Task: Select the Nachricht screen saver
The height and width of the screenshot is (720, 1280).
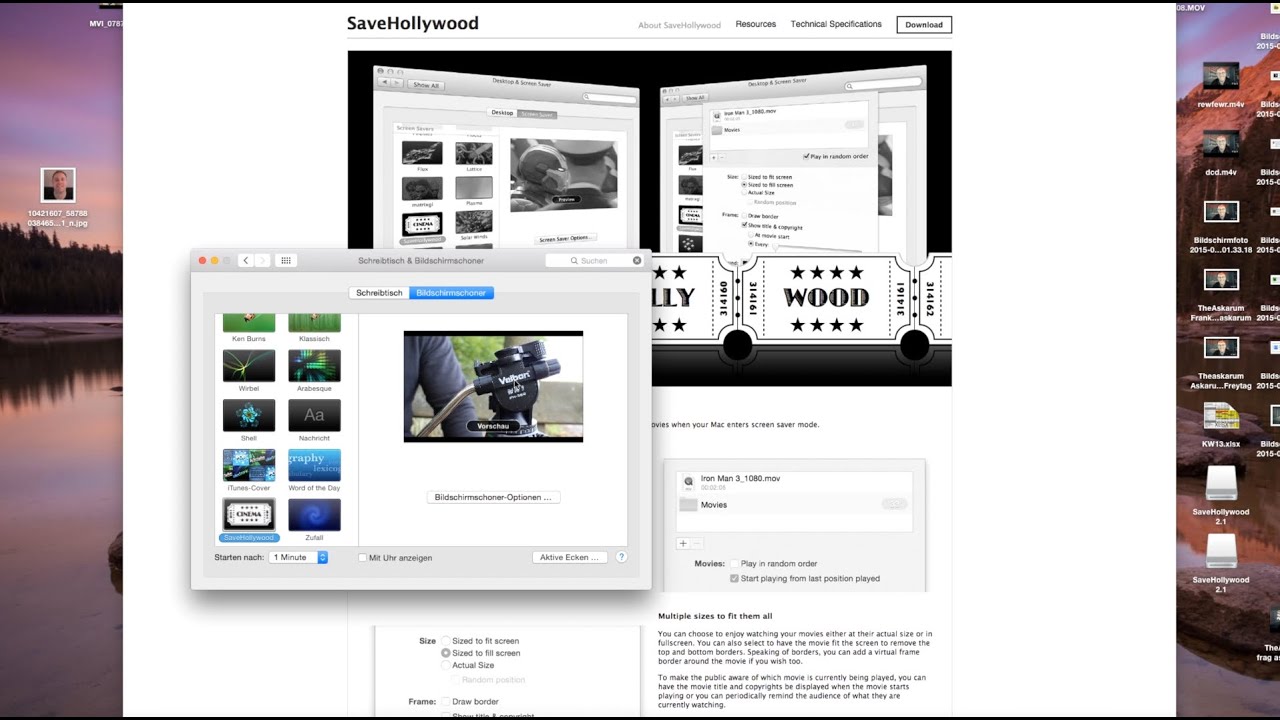Action: click(314, 420)
